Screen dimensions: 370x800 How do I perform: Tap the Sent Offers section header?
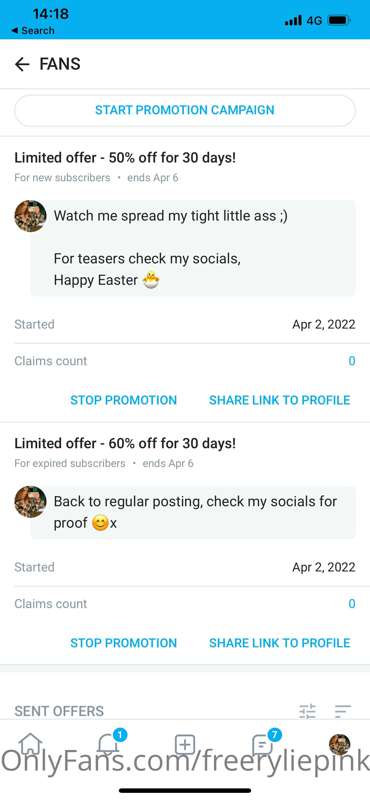click(x=59, y=711)
